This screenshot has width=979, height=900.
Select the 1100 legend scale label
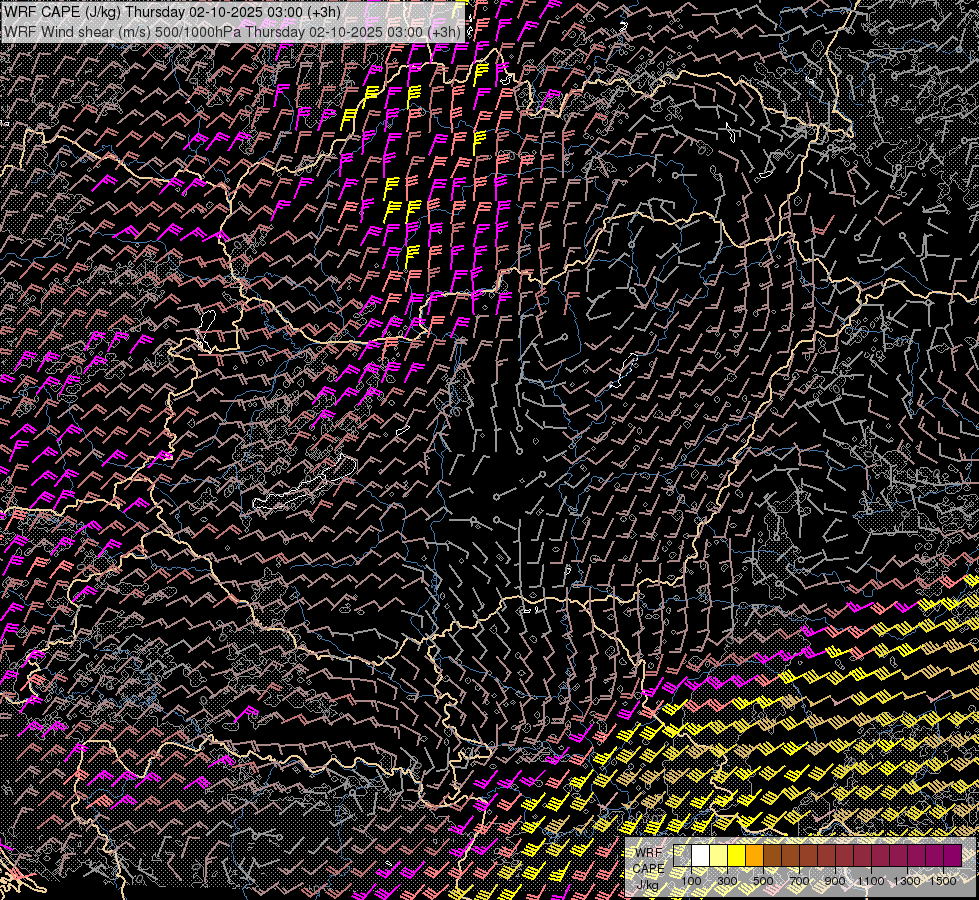pos(871,881)
